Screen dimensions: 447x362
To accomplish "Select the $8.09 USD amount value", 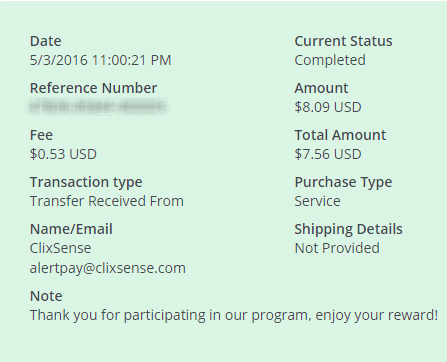I will [x=328, y=107].
